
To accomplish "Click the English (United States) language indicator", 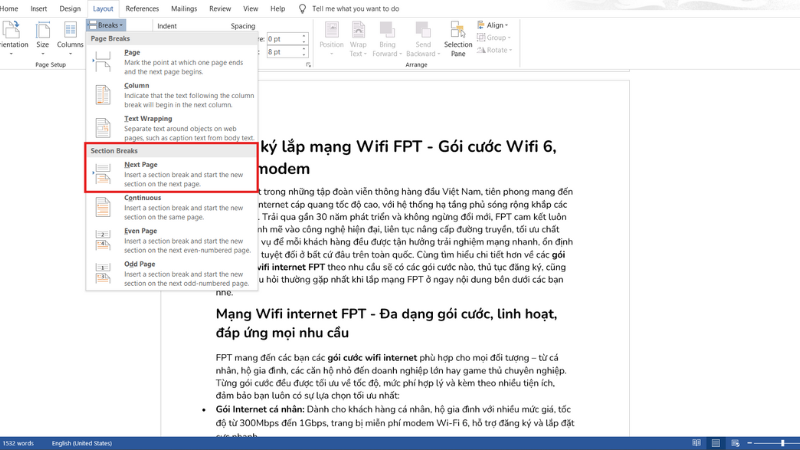I will [x=82, y=443].
